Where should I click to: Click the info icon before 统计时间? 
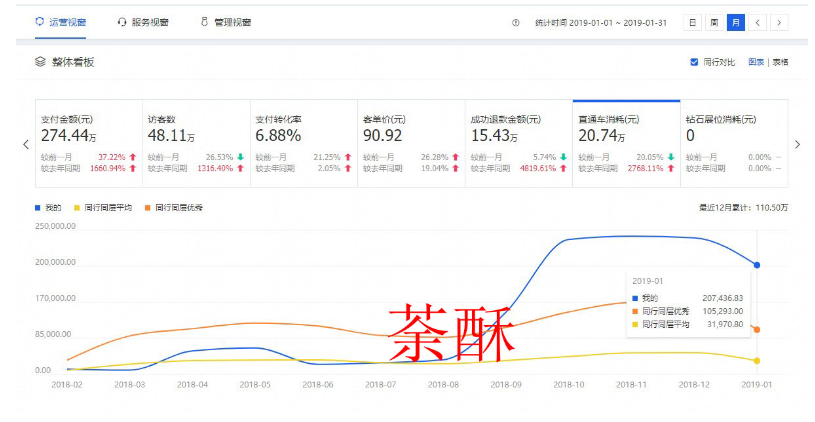516,22
